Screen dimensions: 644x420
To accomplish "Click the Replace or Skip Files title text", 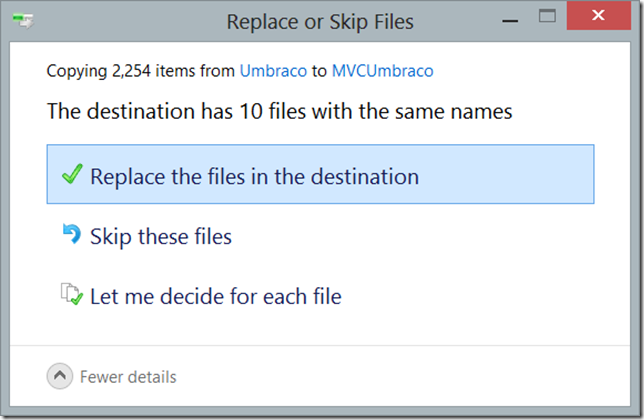I will tap(320, 22).
